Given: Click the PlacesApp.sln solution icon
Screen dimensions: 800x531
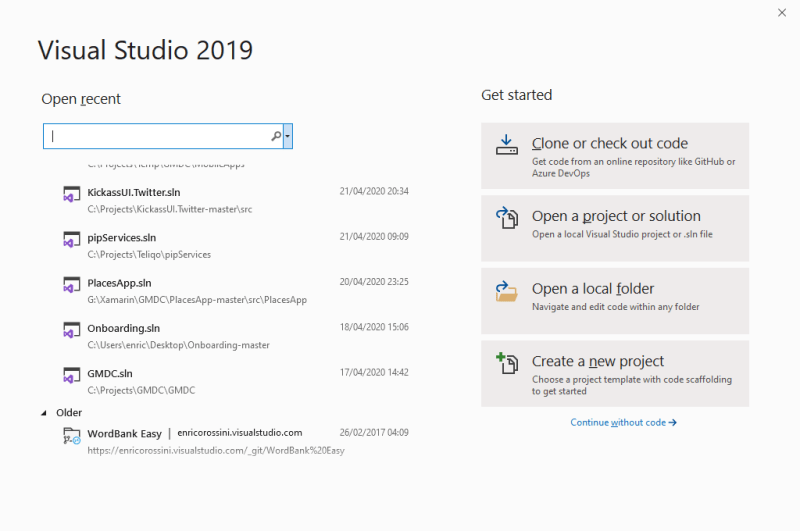Looking at the screenshot, I should pyautogui.click(x=71, y=285).
